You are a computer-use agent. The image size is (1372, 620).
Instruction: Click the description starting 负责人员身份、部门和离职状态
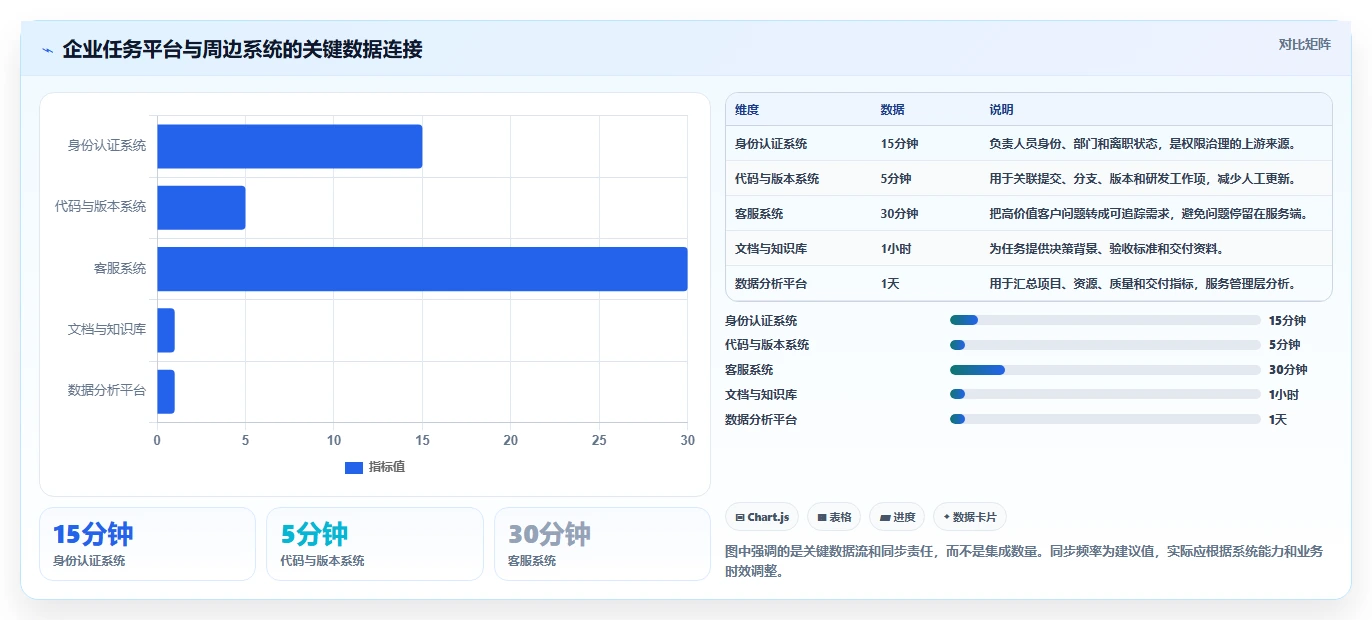(x=1143, y=144)
